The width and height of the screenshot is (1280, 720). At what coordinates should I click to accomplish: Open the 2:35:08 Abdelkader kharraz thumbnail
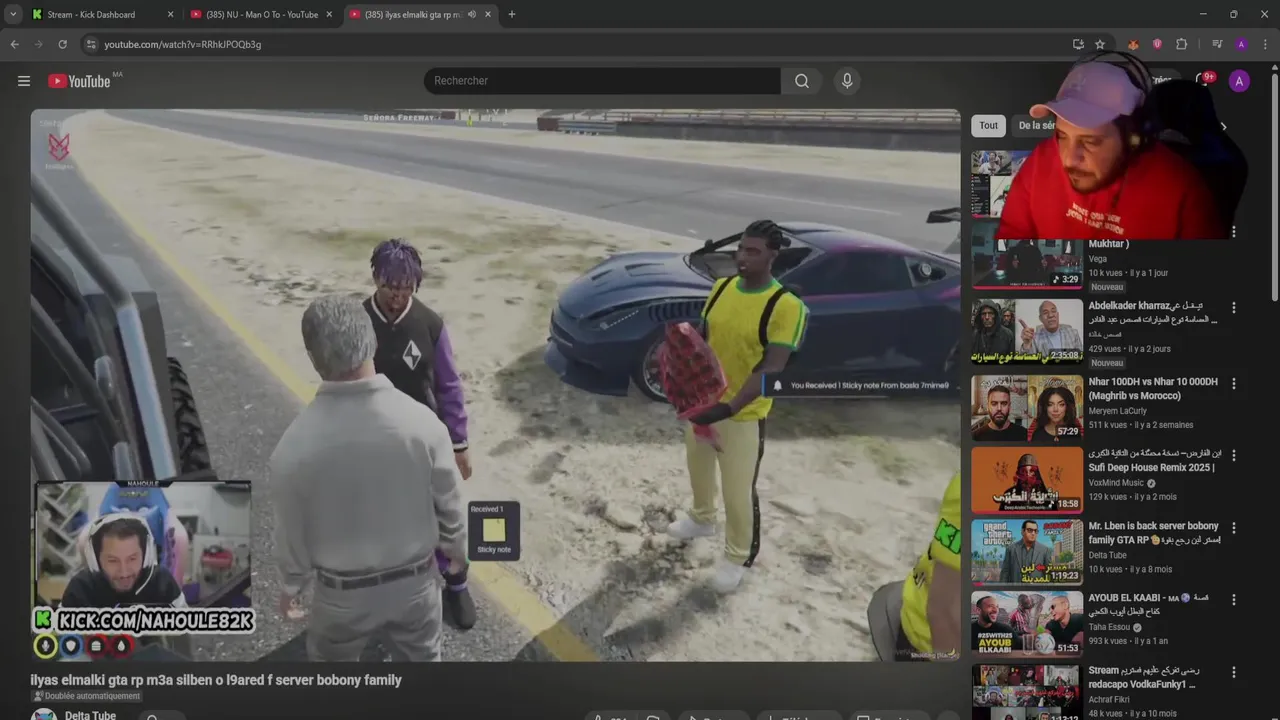(x=1027, y=332)
